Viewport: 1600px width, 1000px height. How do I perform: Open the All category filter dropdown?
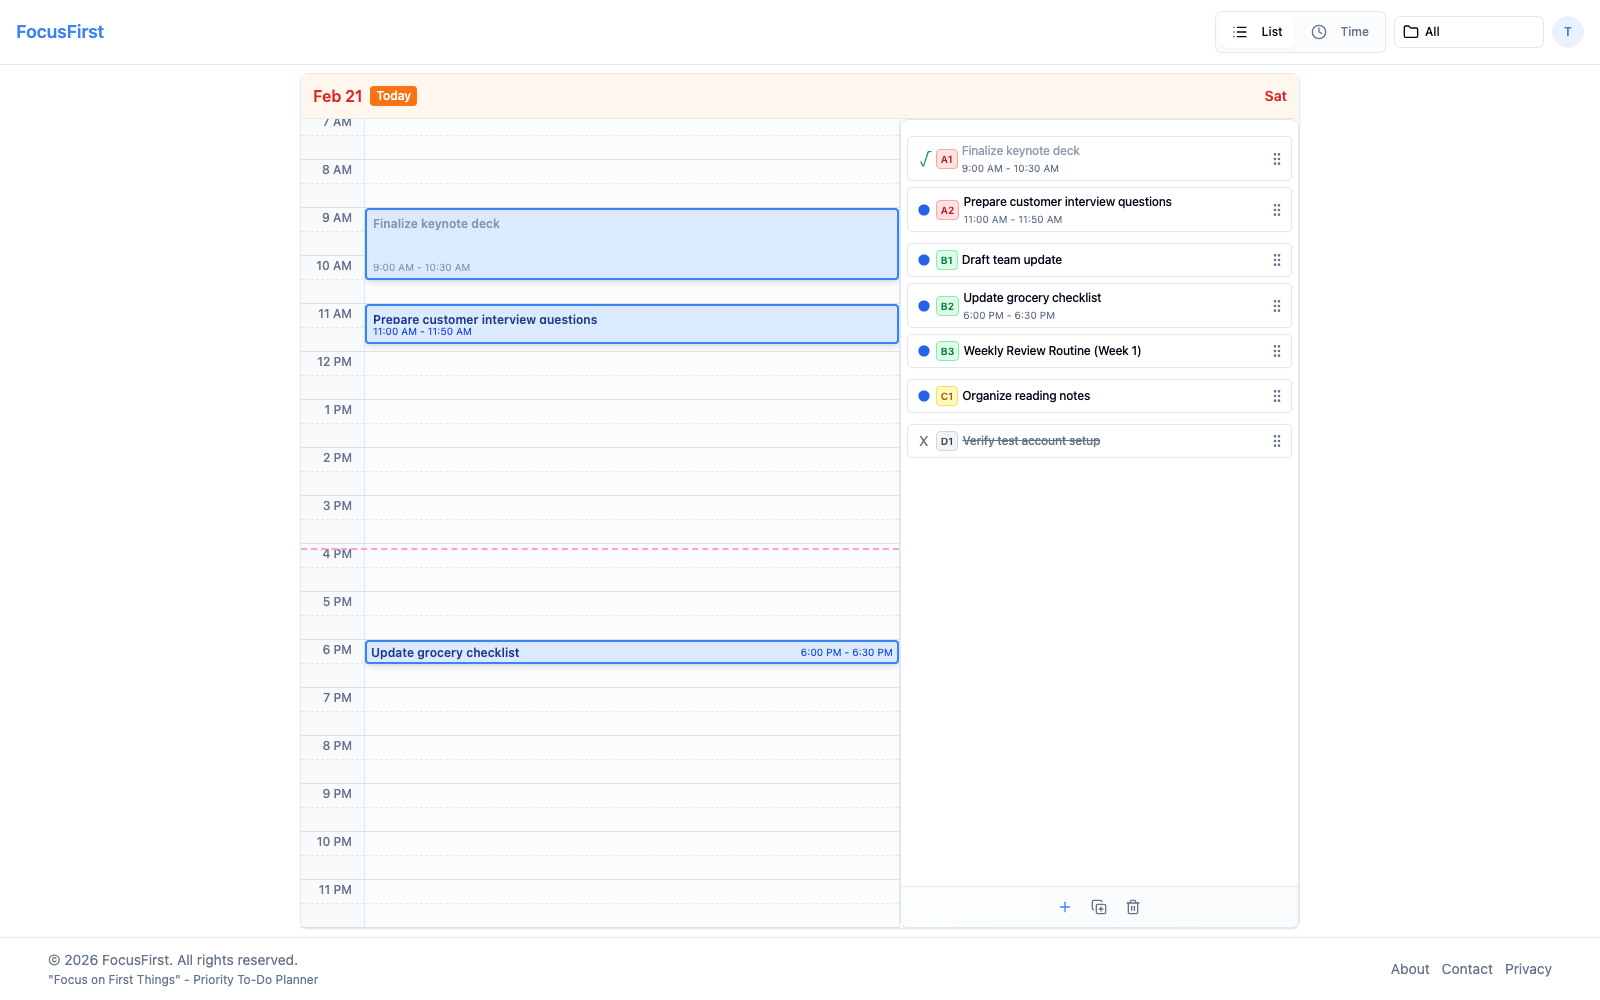coord(1467,31)
